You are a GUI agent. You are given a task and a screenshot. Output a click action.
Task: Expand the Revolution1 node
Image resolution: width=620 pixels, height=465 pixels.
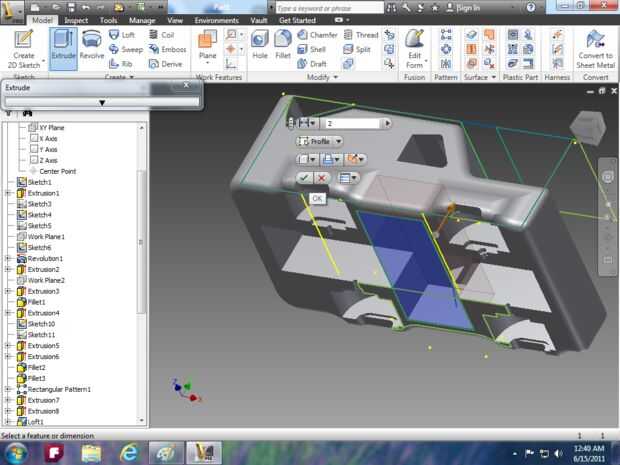pyautogui.click(x=8, y=259)
